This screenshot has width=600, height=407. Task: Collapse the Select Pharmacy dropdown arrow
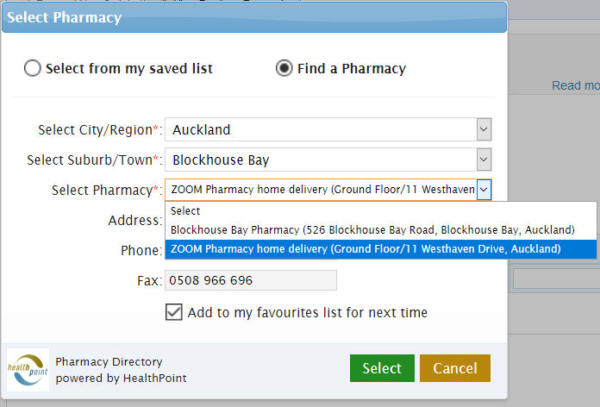click(484, 189)
